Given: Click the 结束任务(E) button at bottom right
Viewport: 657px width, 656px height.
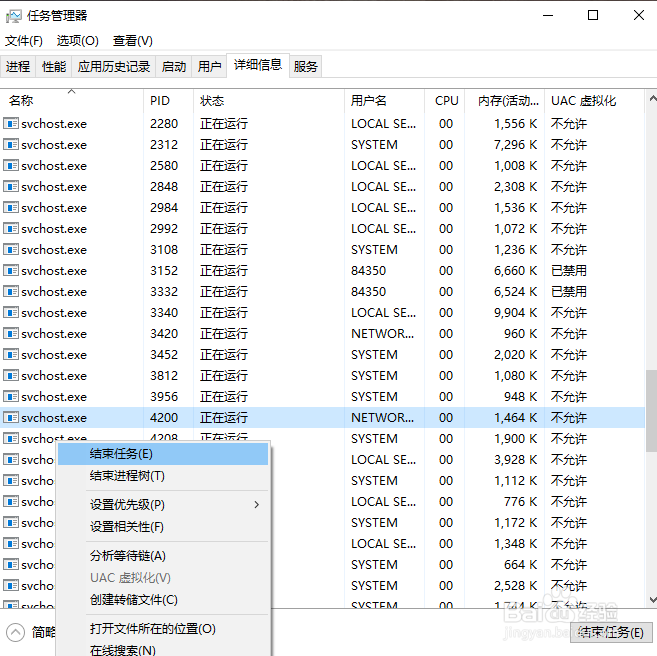Looking at the screenshot, I should click(610, 632).
